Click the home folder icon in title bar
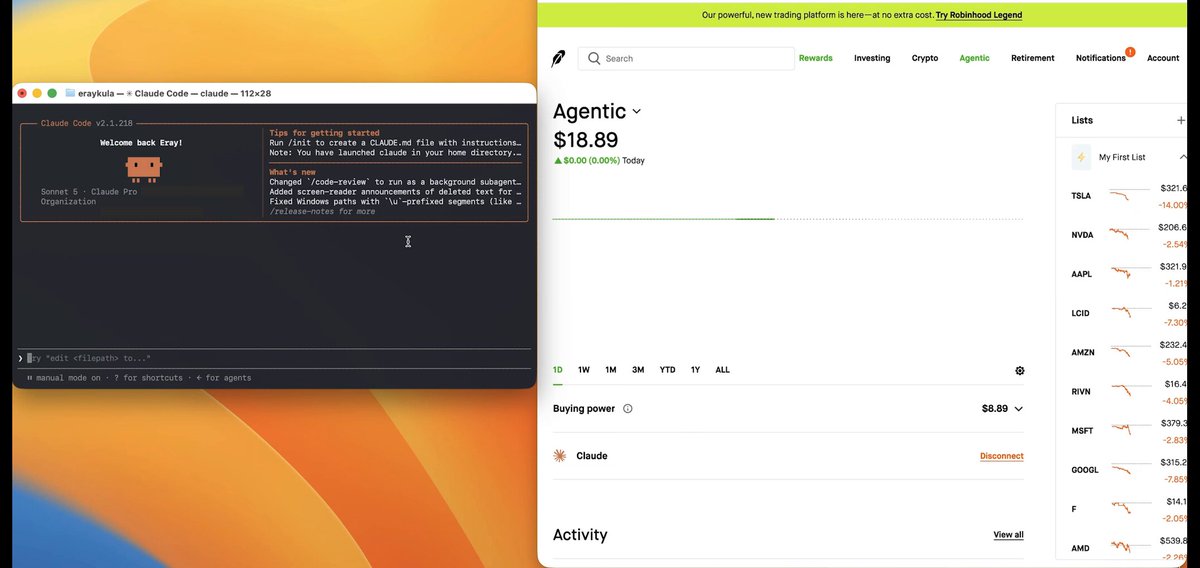The image size is (1200, 568). click(70, 93)
